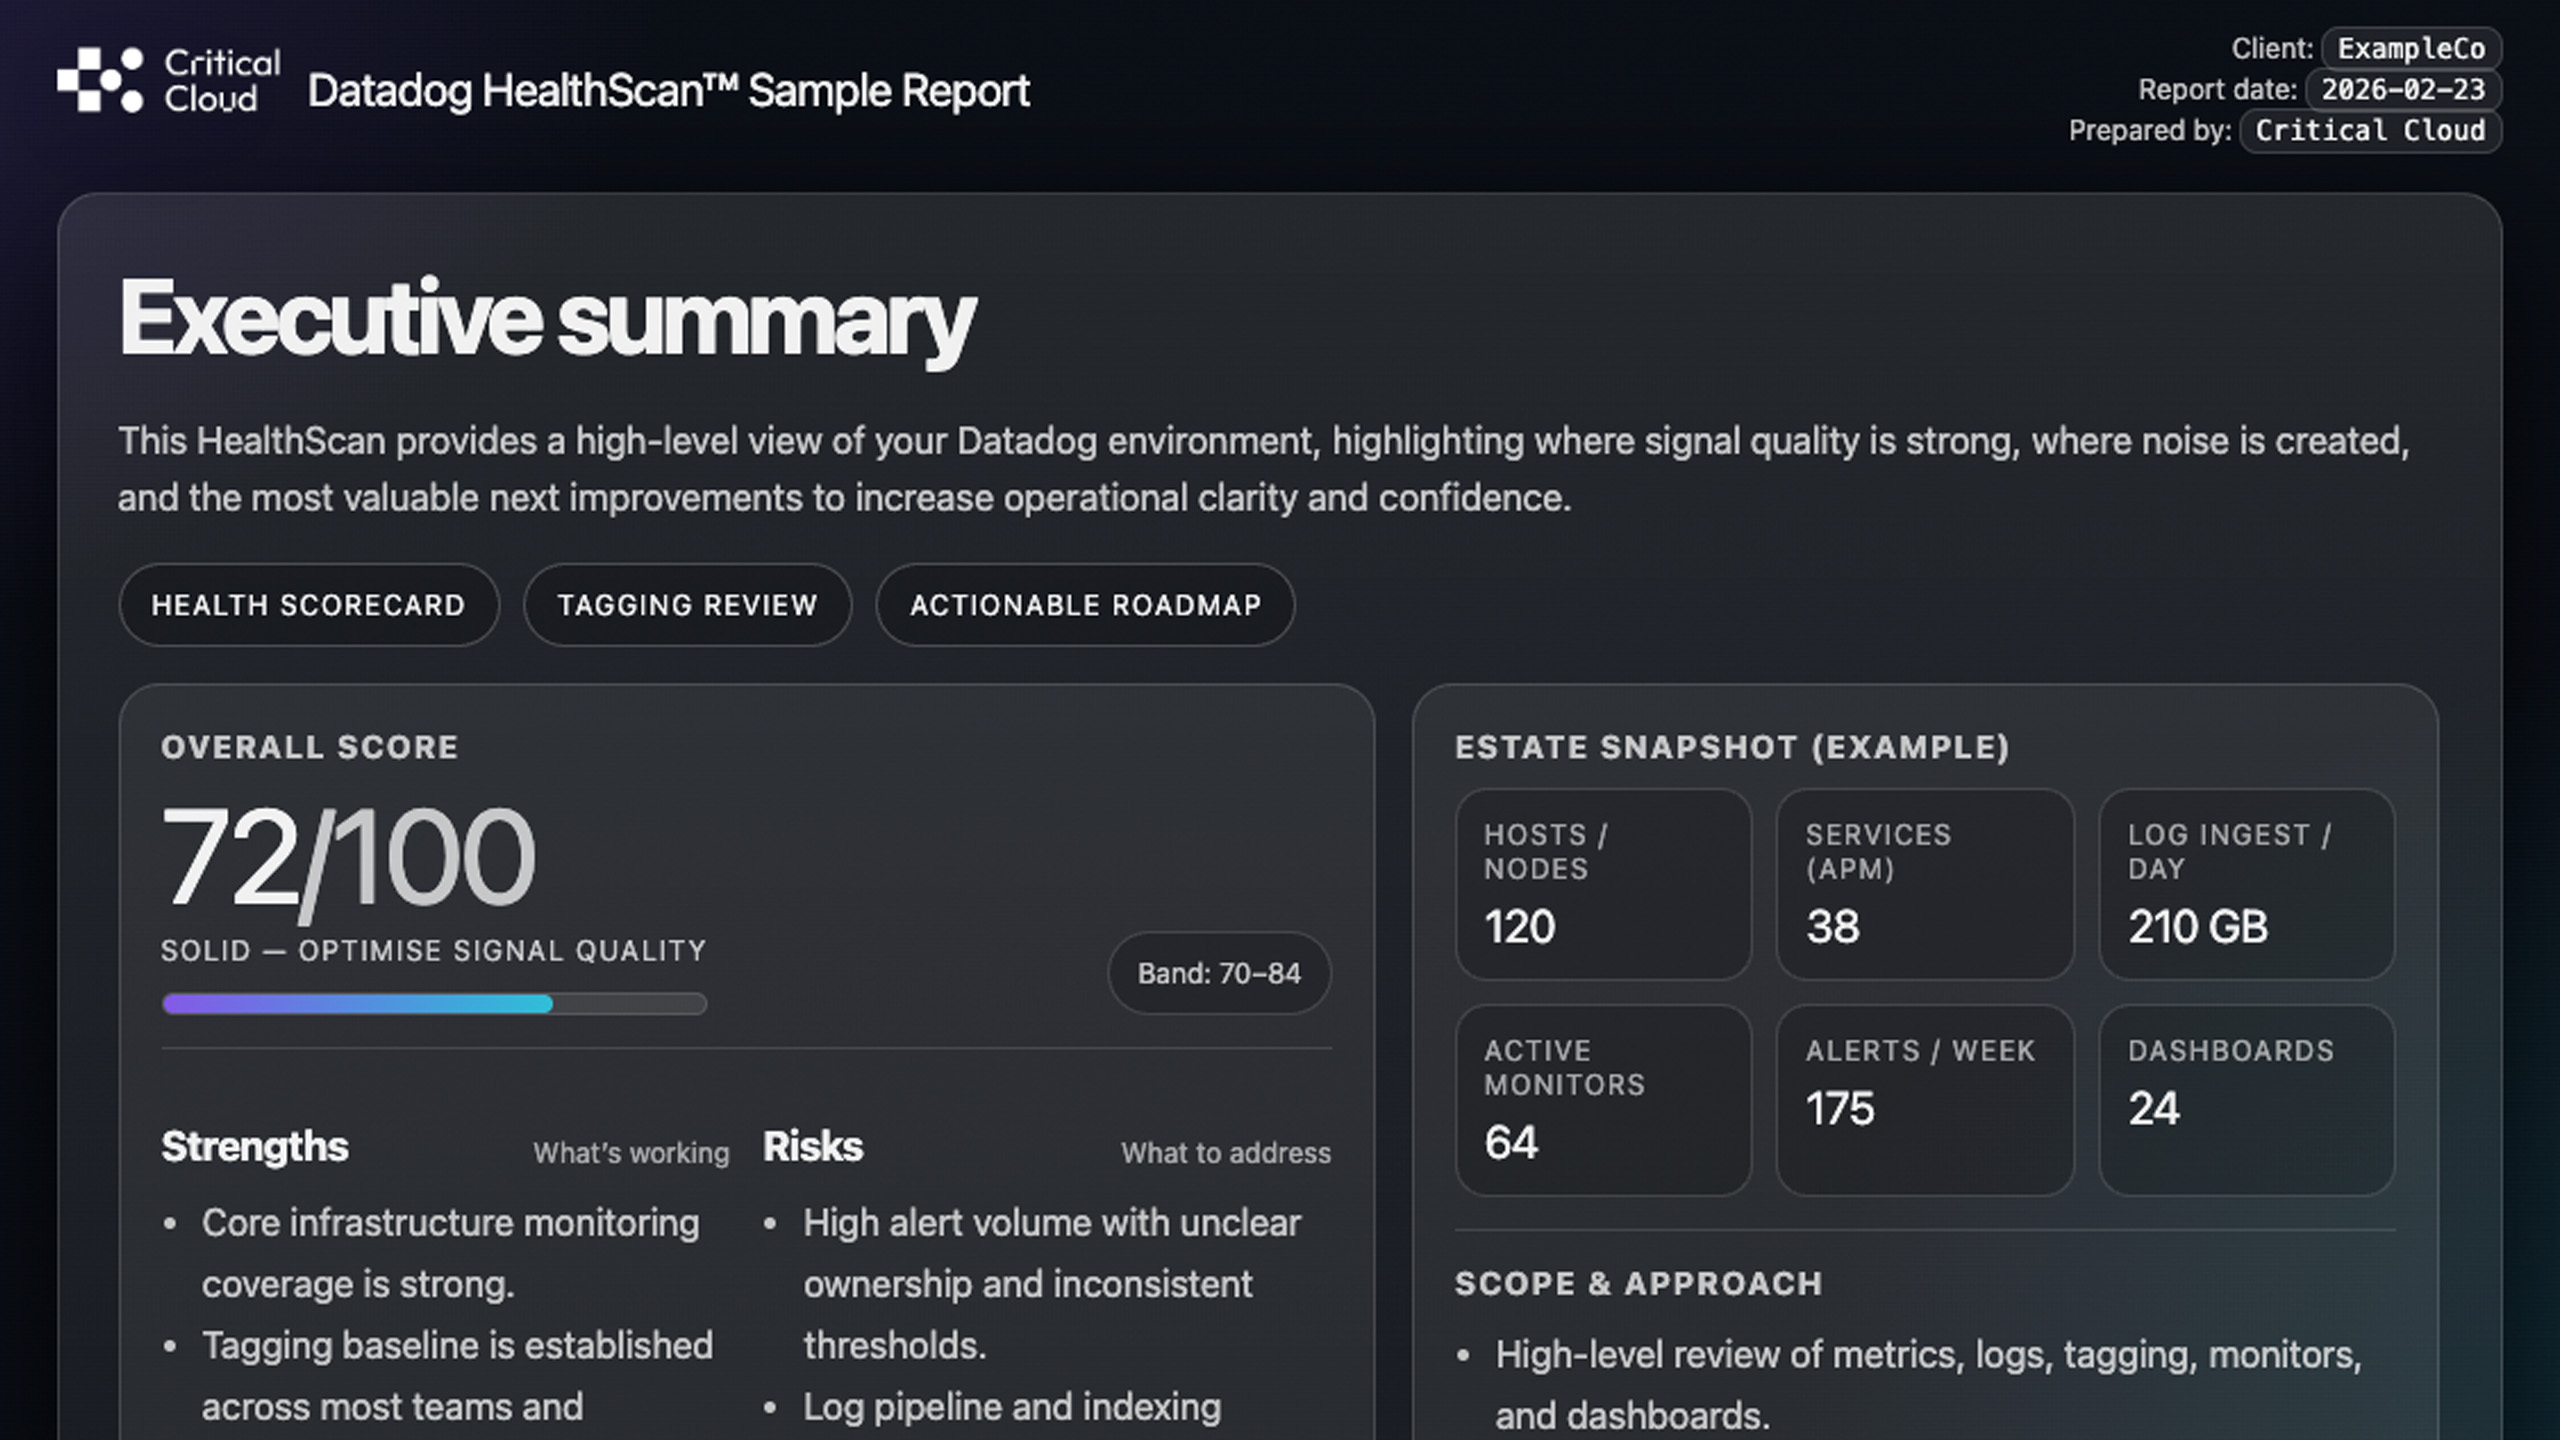This screenshot has width=2560, height=1440.
Task: Toggle the Actionable Roadmap pill
Action: coord(1084,605)
